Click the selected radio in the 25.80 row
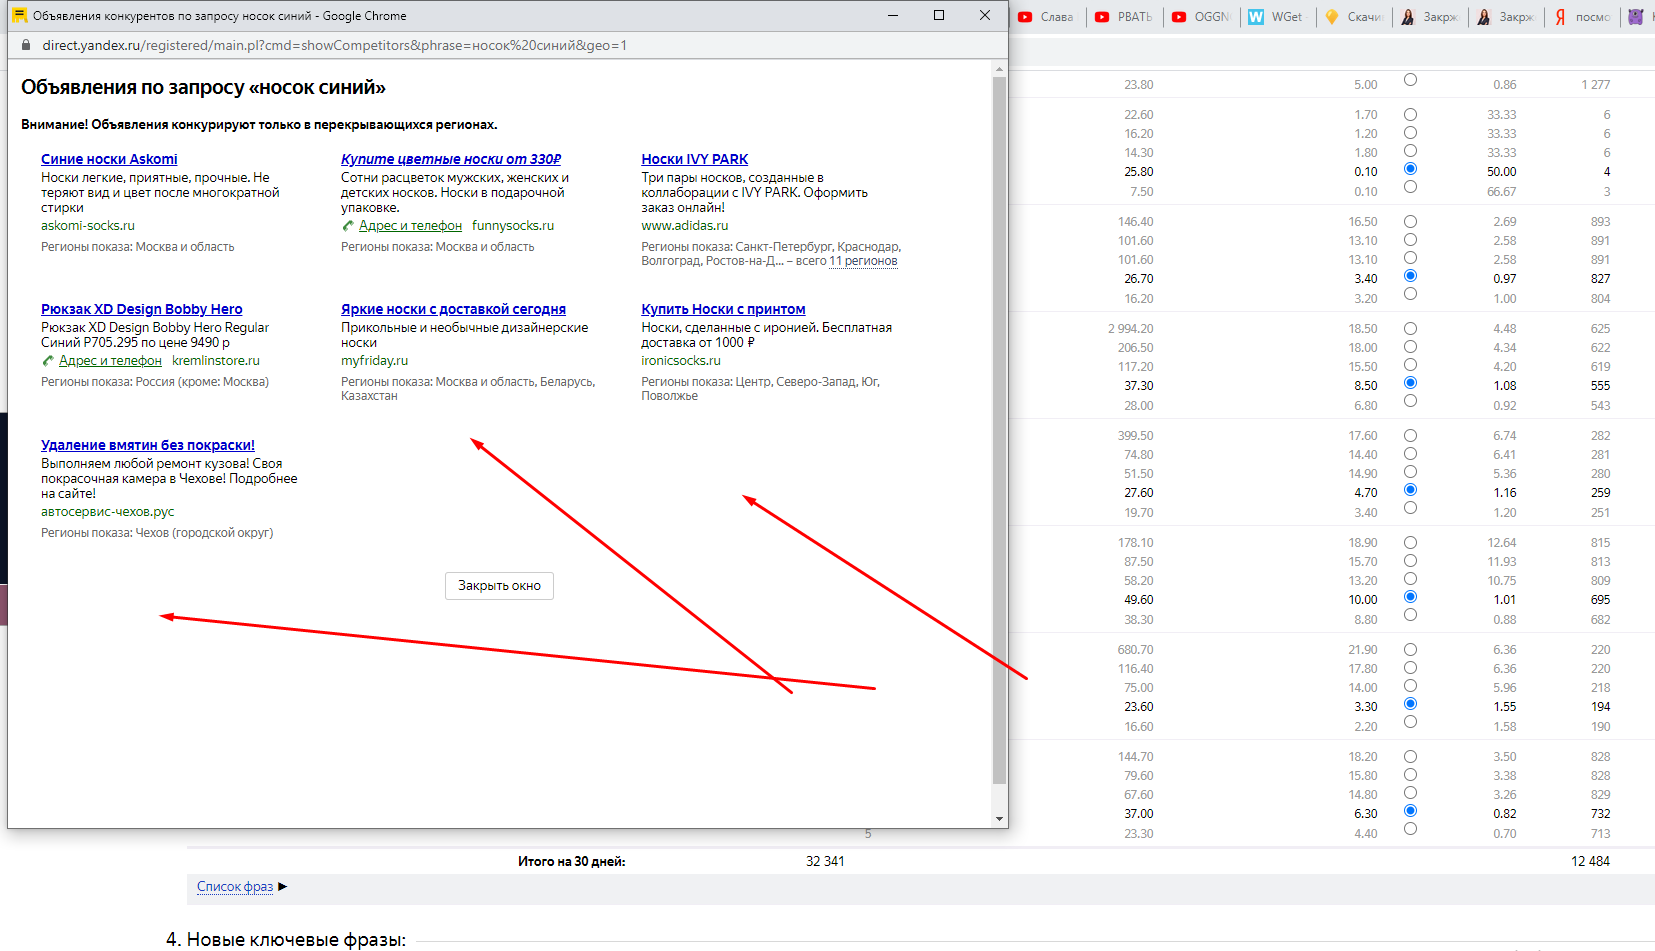The width and height of the screenshot is (1655, 951). (1410, 169)
